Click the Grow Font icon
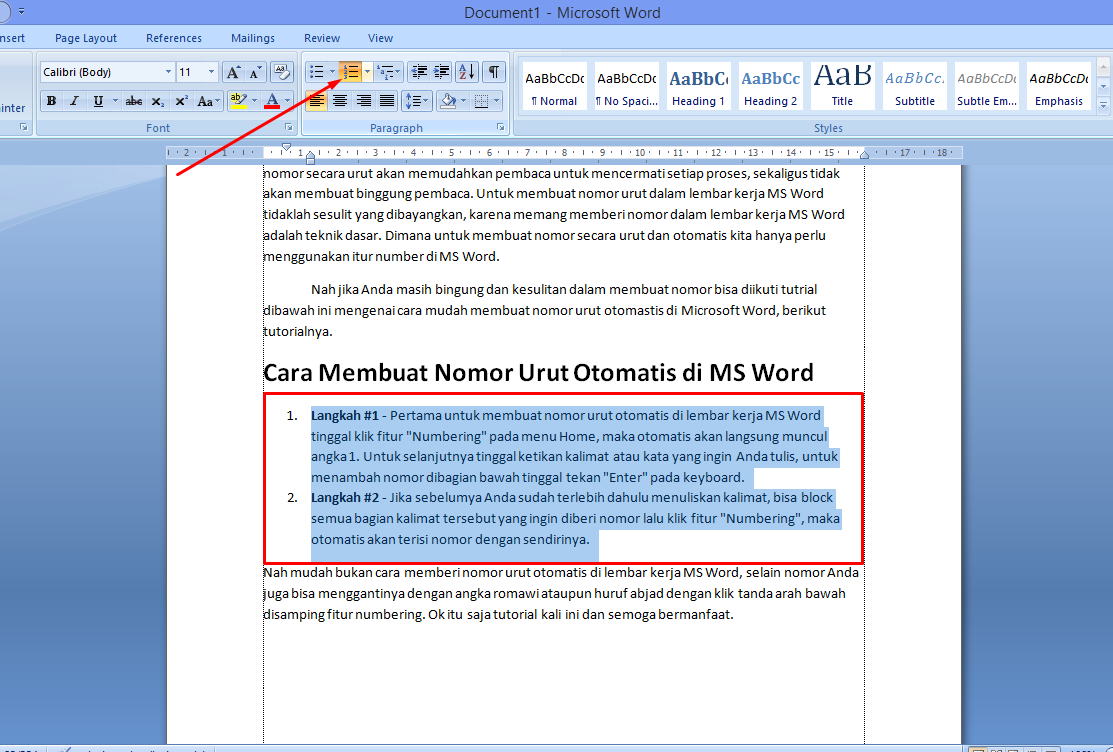This screenshot has width=1113, height=752. point(232,72)
